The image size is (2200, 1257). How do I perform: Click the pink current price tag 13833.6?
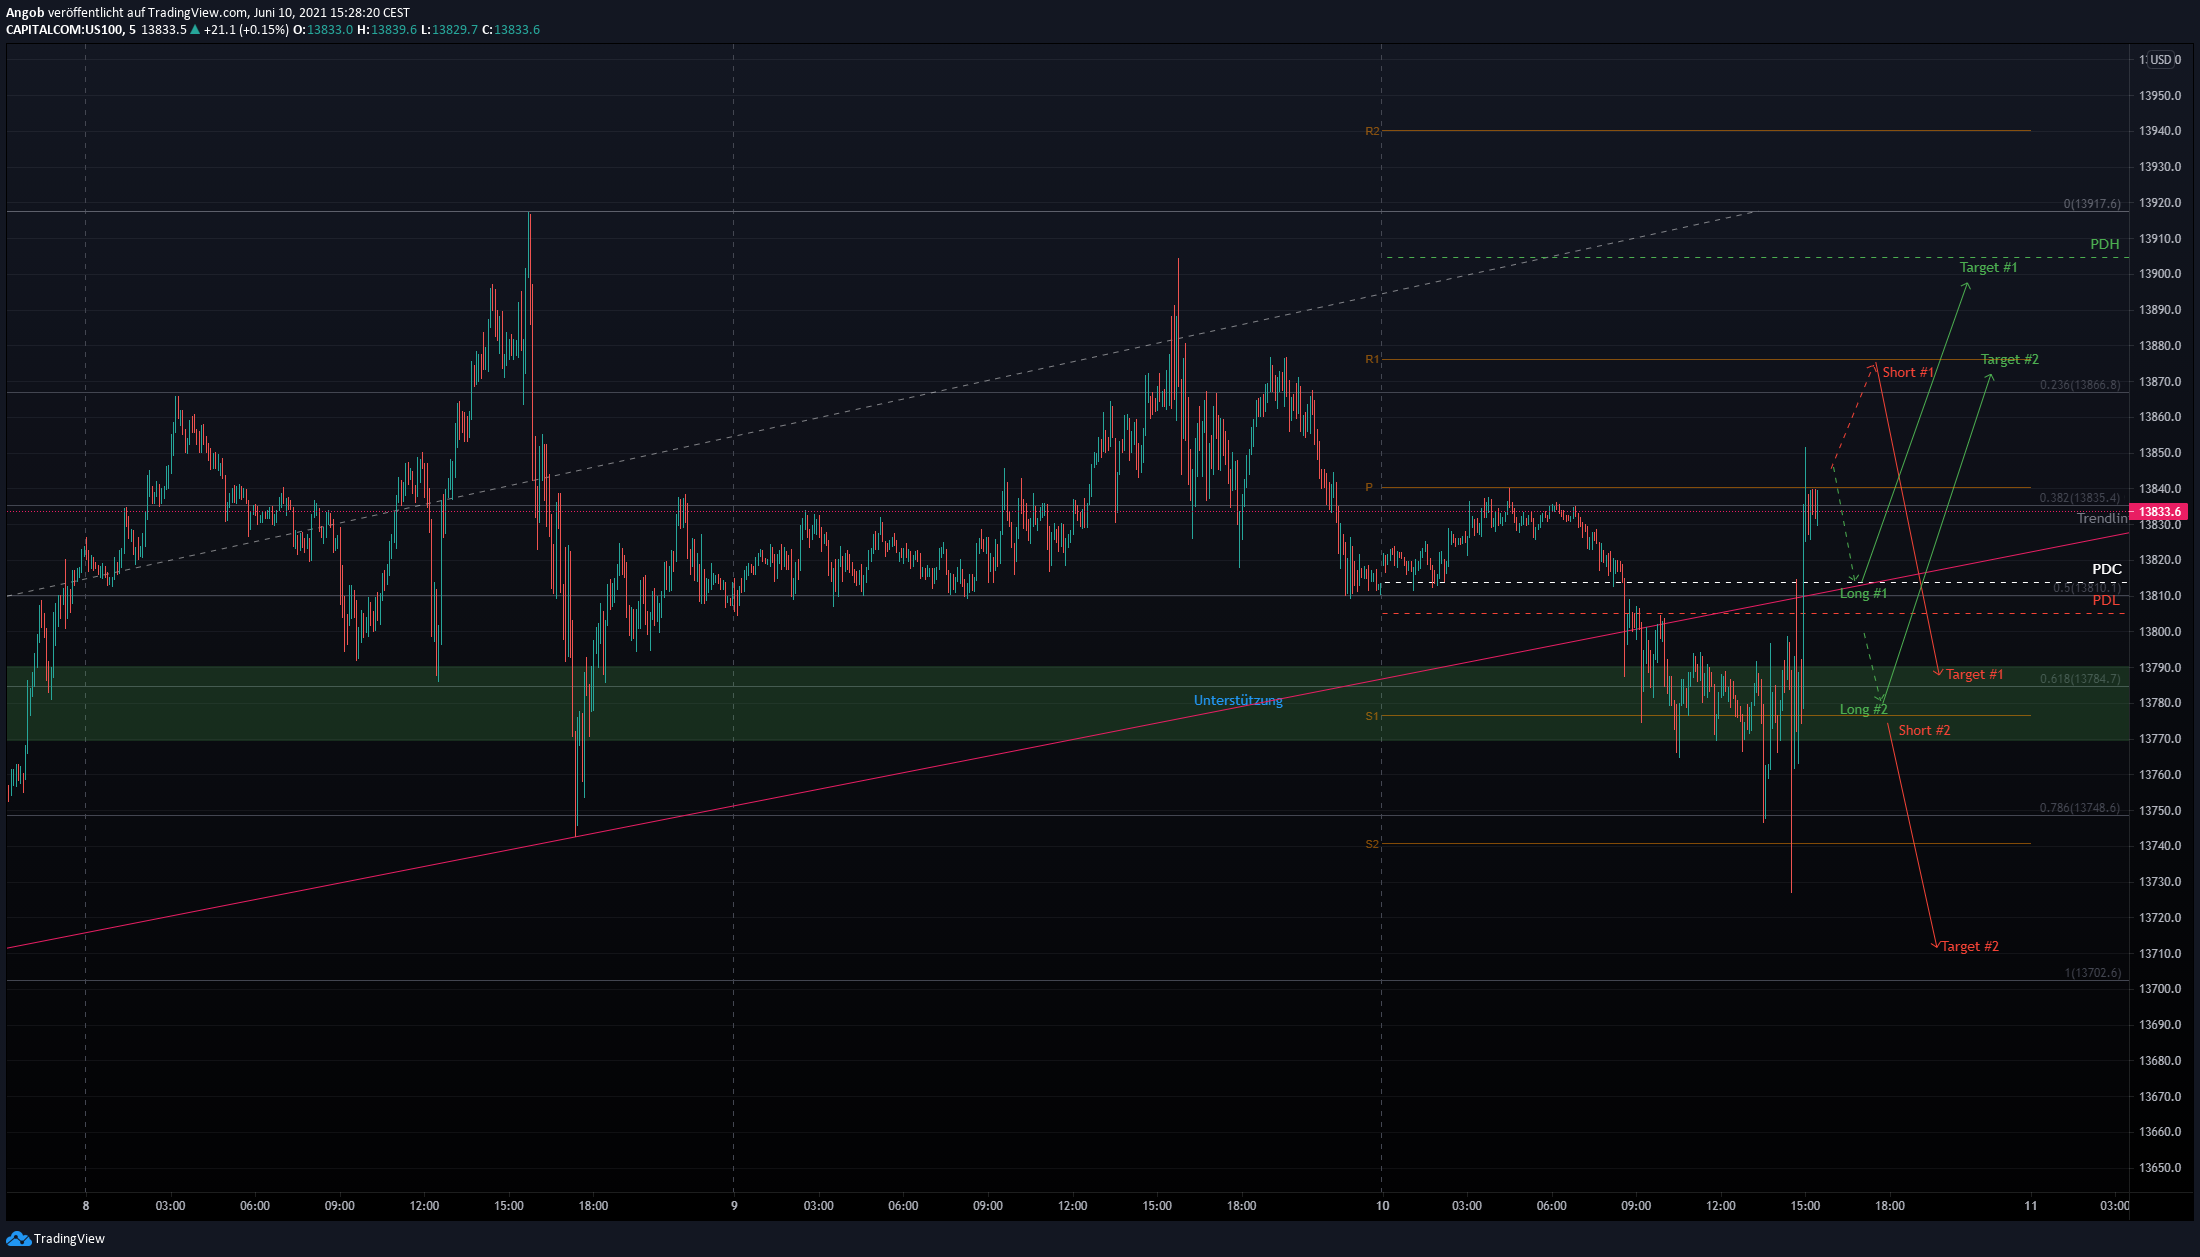pos(2161,512)
